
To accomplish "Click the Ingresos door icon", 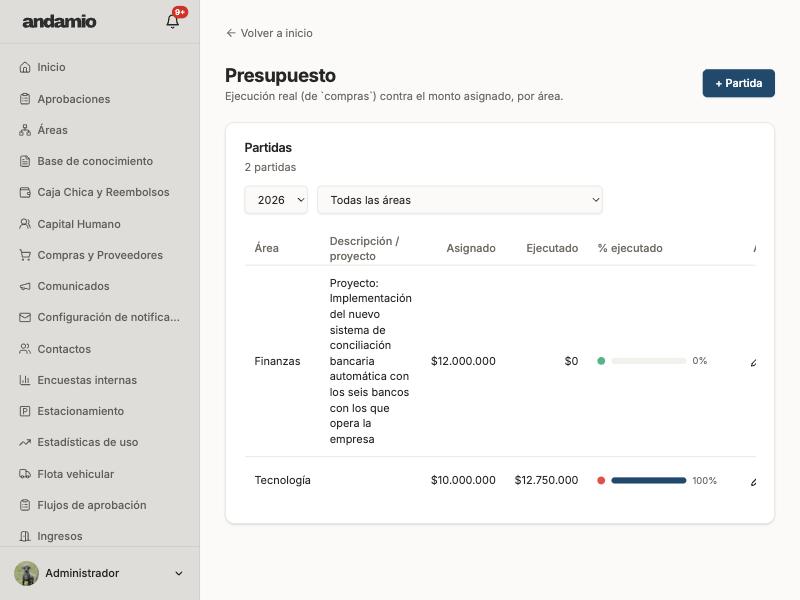I will (25, 536).
